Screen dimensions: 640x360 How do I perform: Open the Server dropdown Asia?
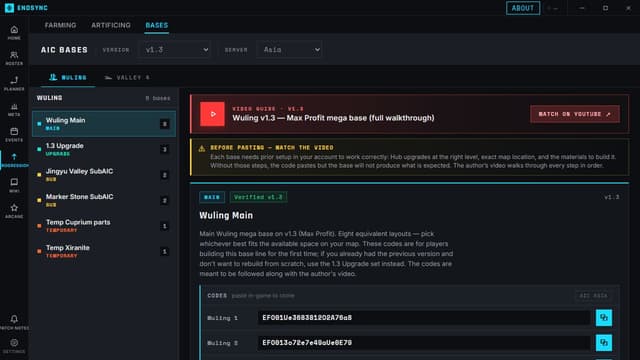pyautogui.click(x=289, y=49)
